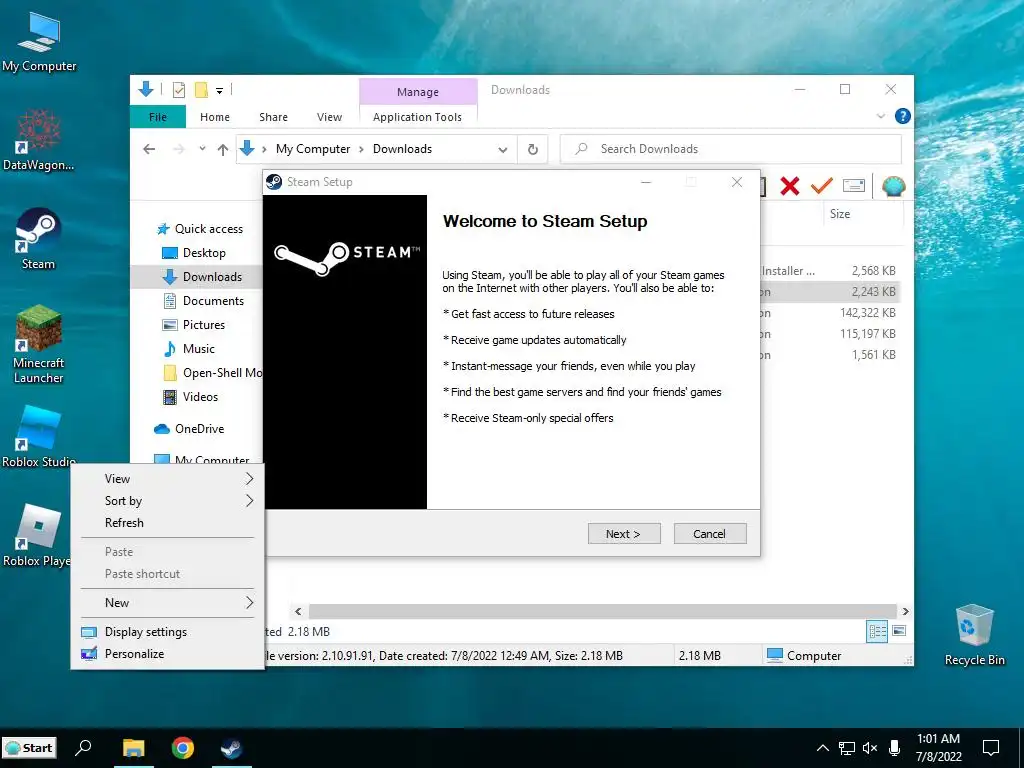Image resolution: width=1024 pixels, height=768 pixels.
Task: Expand View submenu in context menu
Action: click(x=168, y=479)
